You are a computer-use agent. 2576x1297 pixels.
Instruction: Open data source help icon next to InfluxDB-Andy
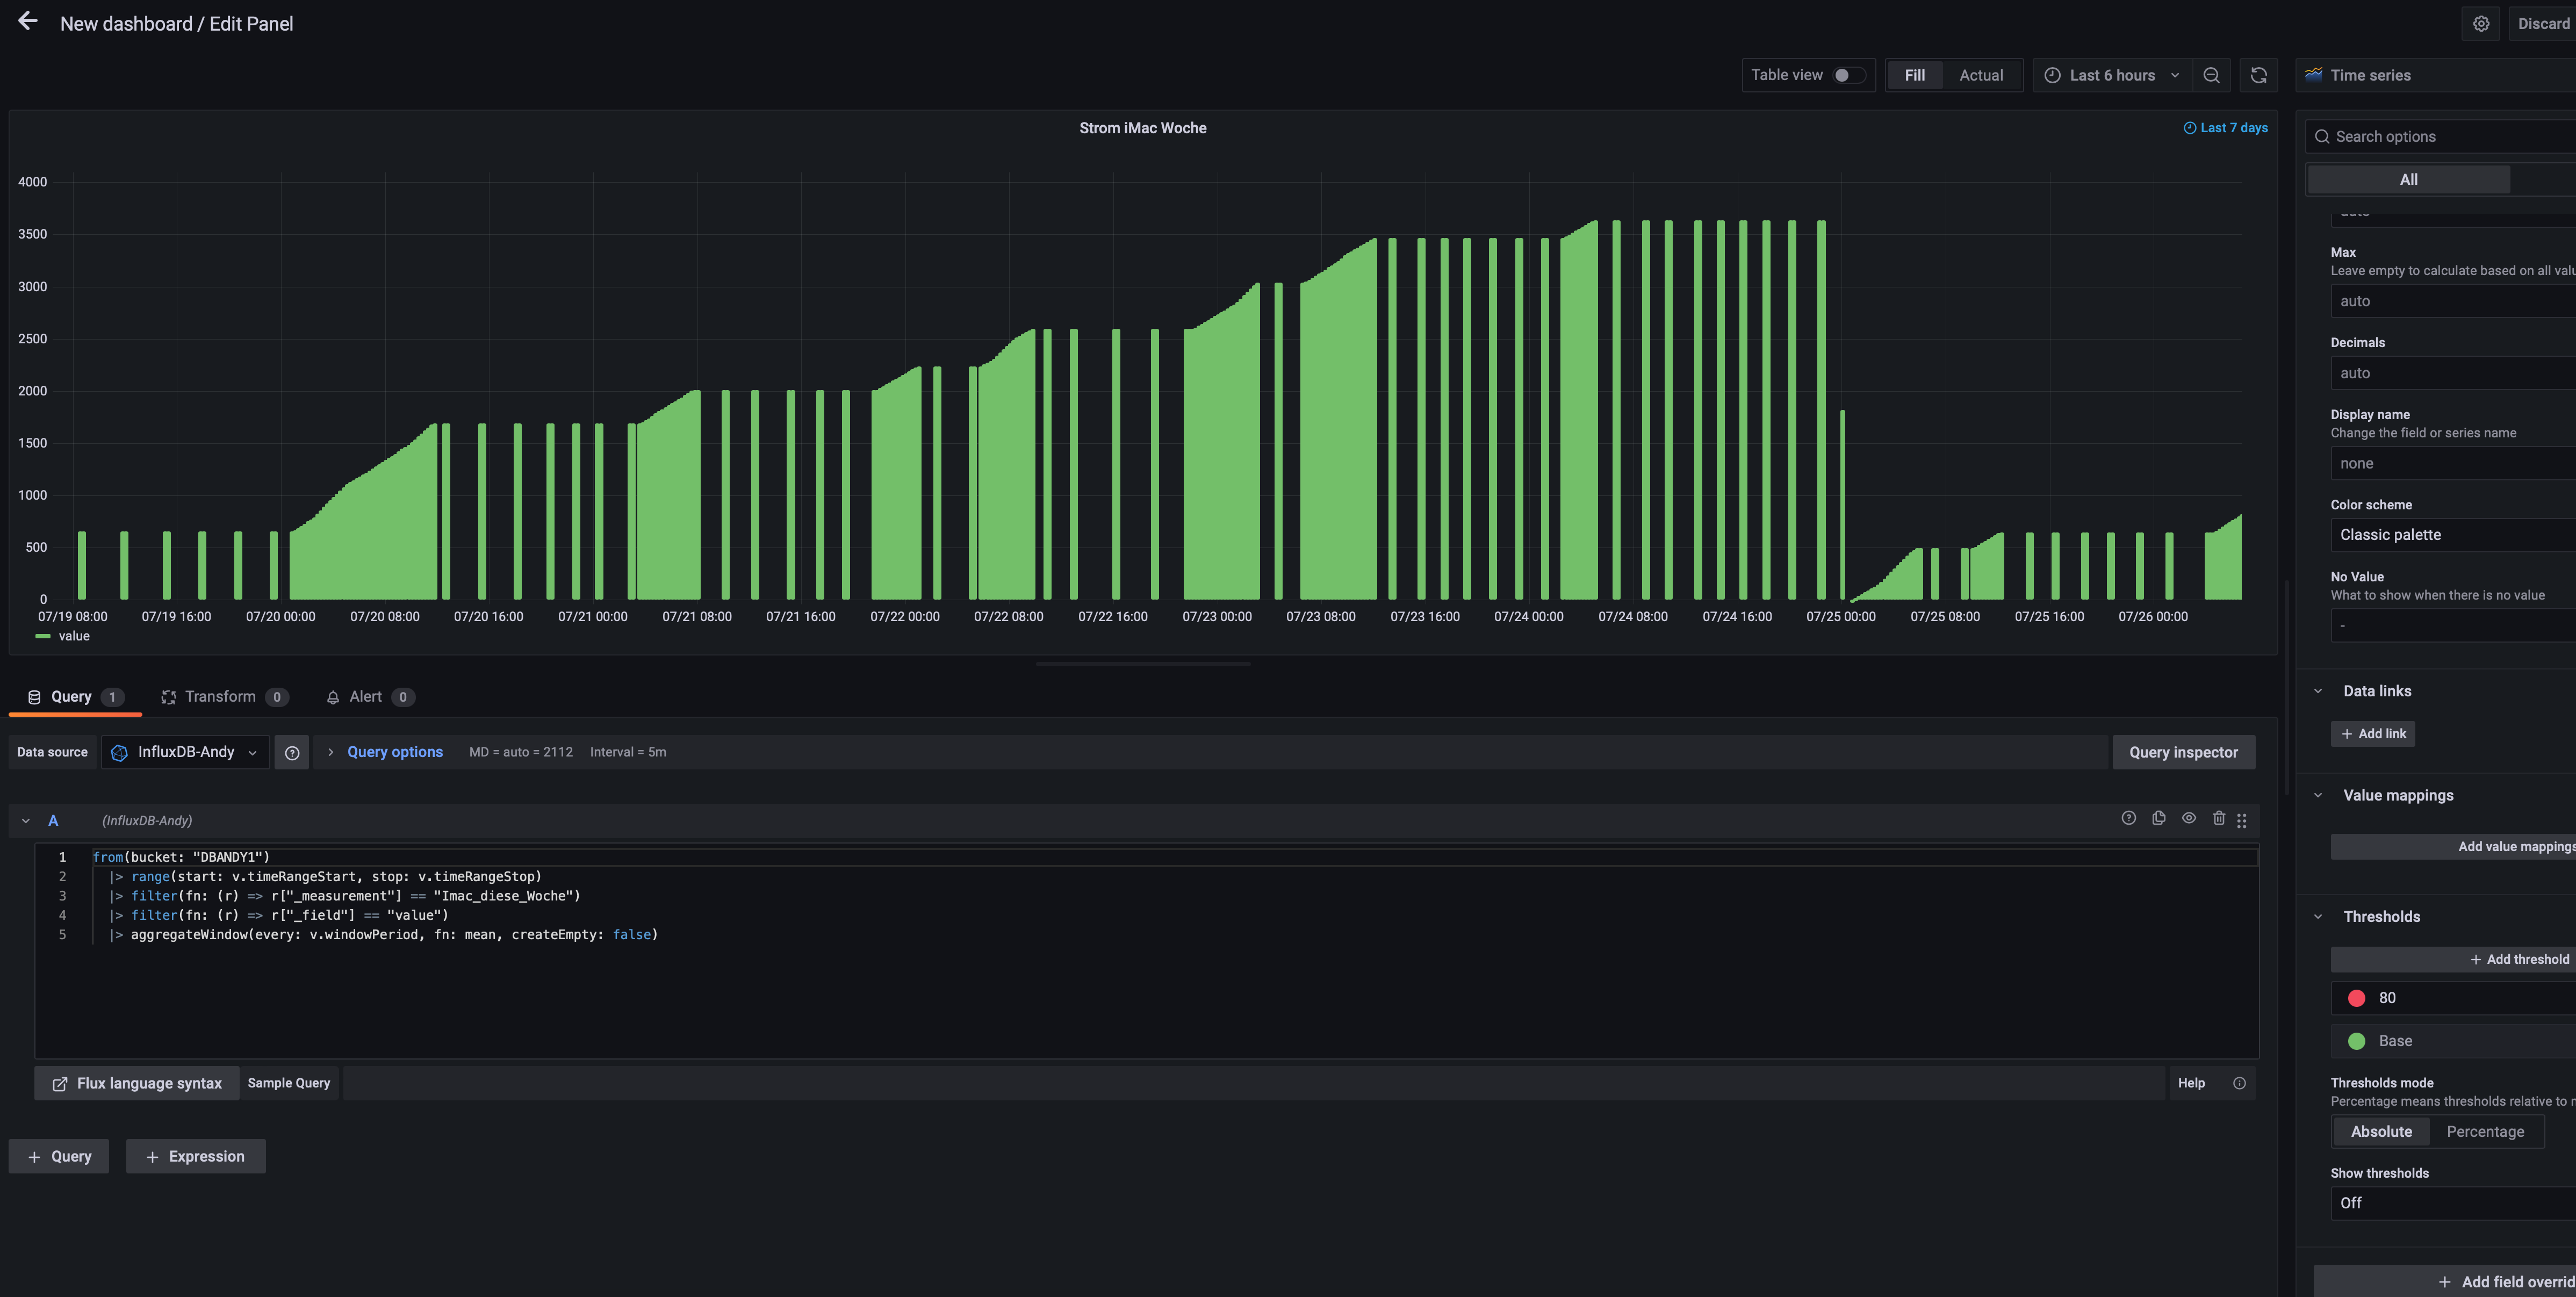click(292, 752)
